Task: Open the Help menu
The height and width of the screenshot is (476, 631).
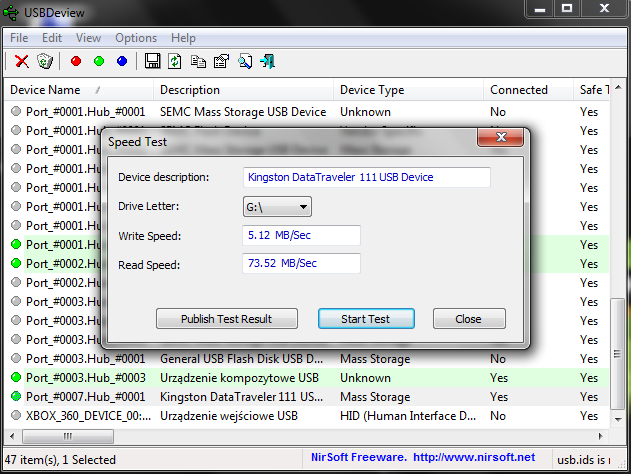Action: click(183, 38)
